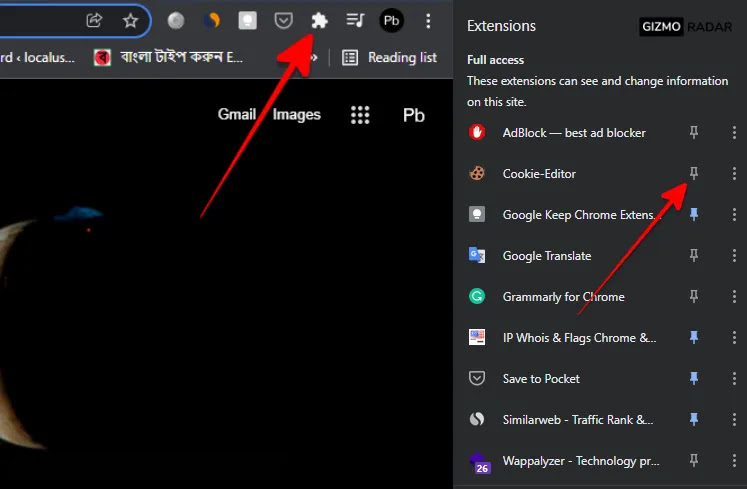
Task: Open the gray sphere extension in the toolbar
Action: pos(176,20)
